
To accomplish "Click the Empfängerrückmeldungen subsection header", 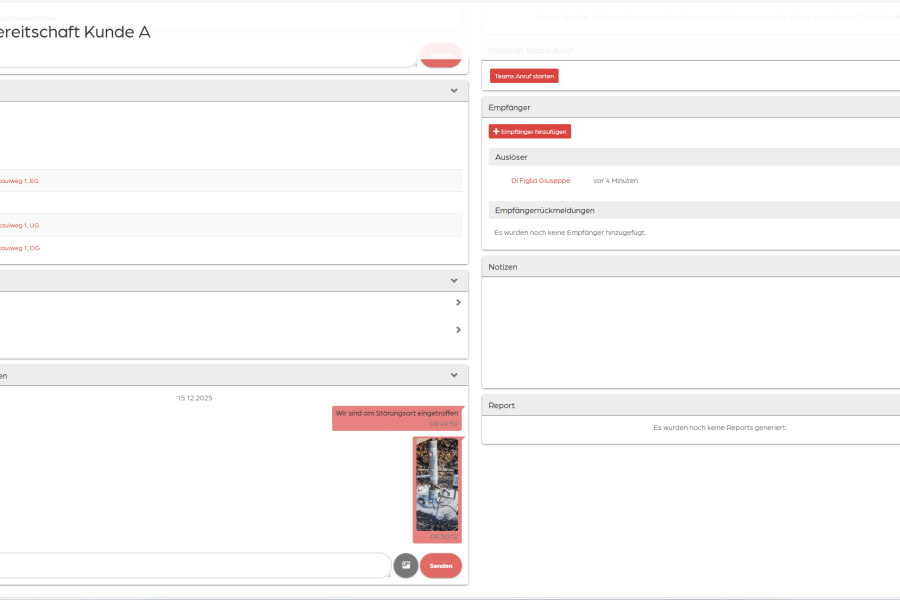I will pyautogui.click(x=695, y=210).
